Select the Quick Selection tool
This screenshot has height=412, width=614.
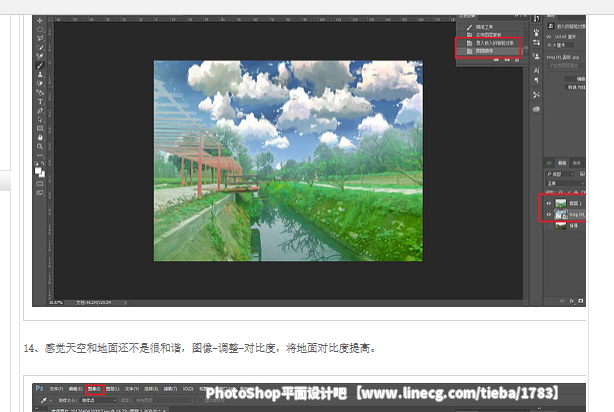pyautogui.click(x=40, y=47)
